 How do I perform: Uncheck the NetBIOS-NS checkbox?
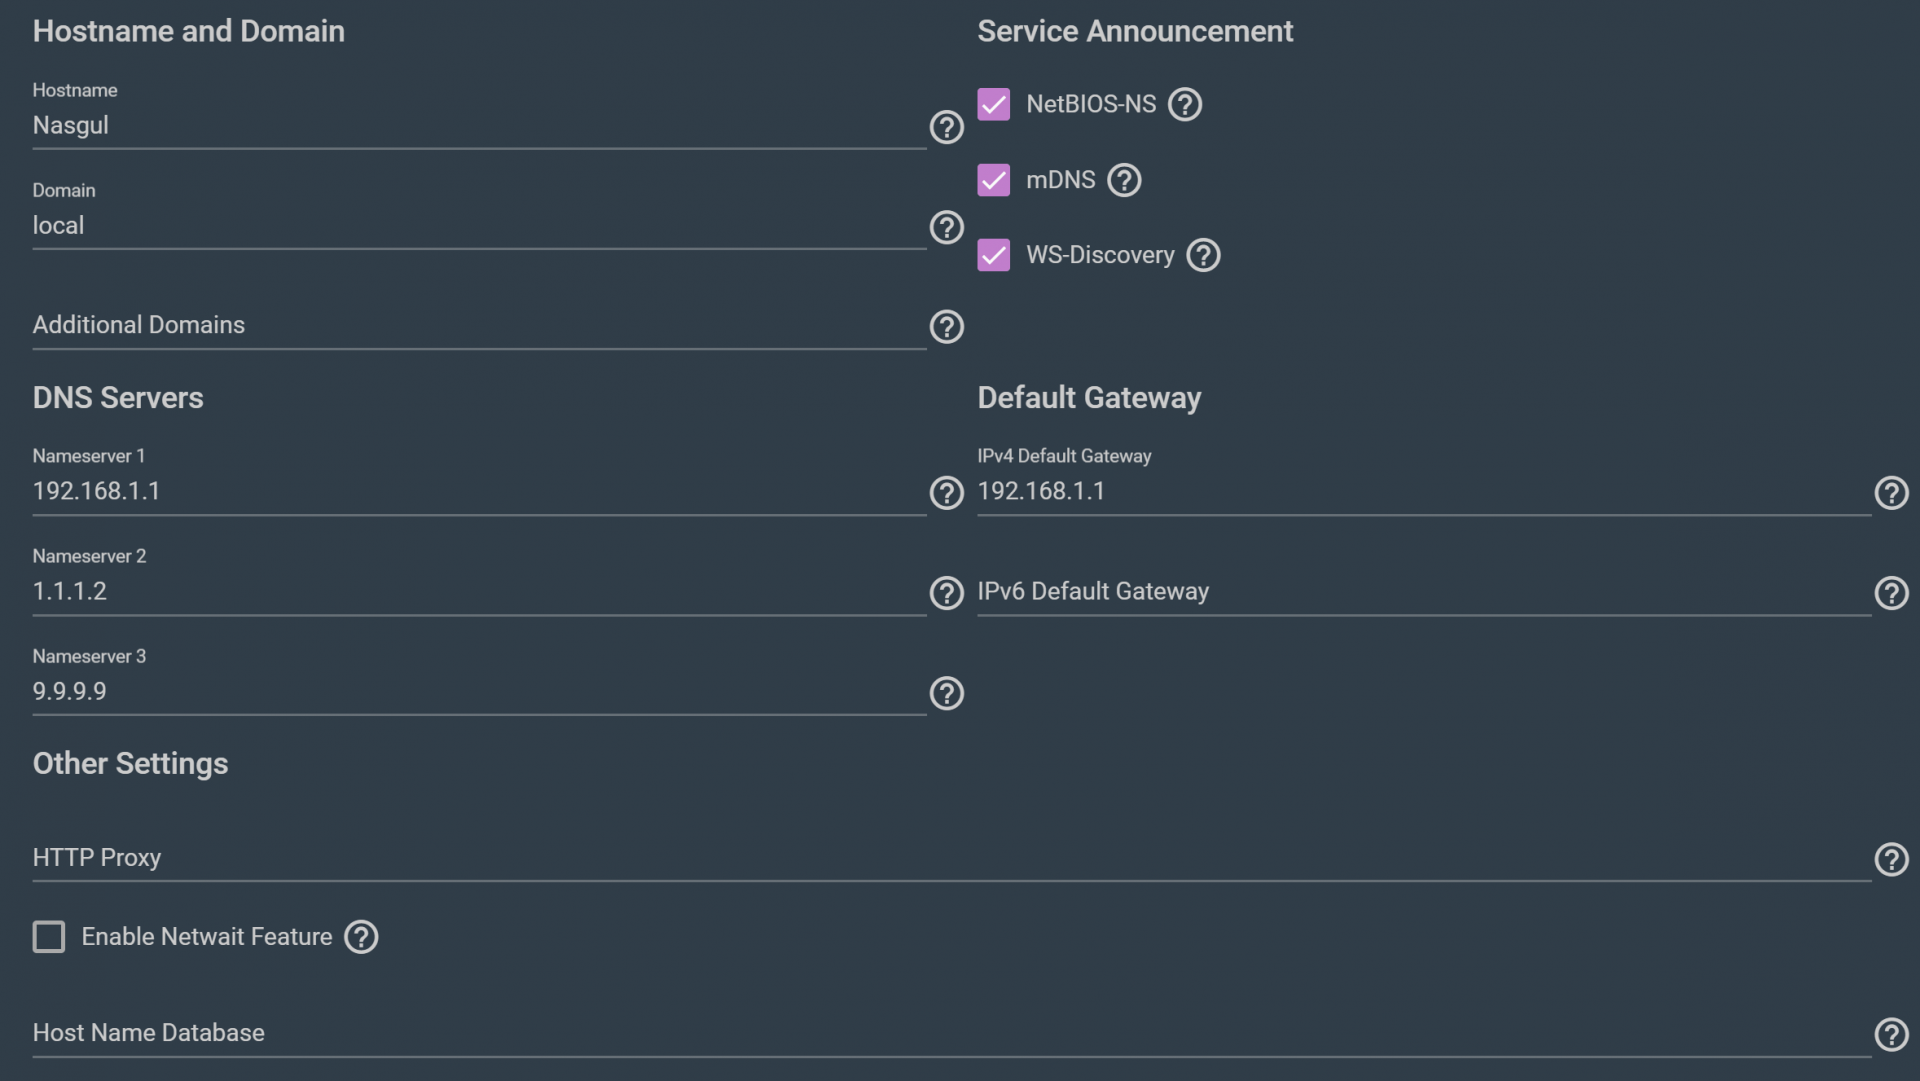tap(993, 104)
